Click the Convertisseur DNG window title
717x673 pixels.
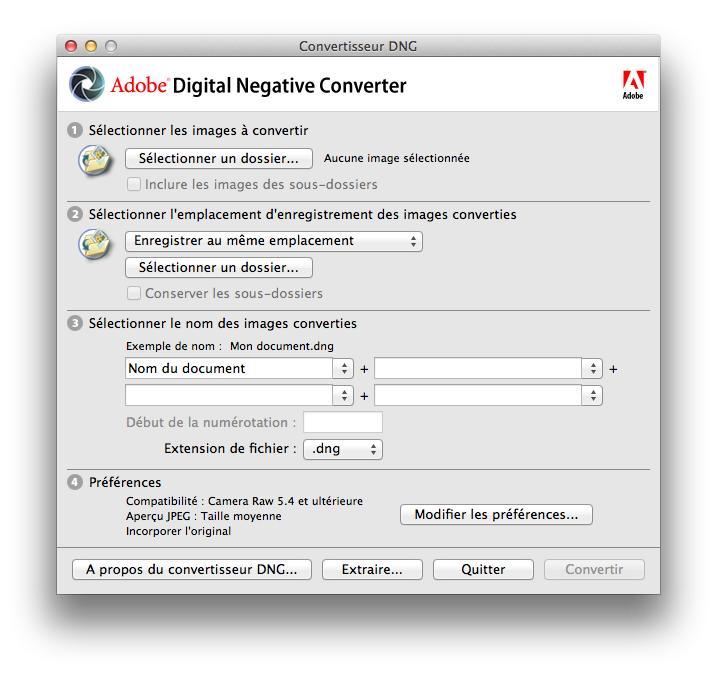click(358, 46)
